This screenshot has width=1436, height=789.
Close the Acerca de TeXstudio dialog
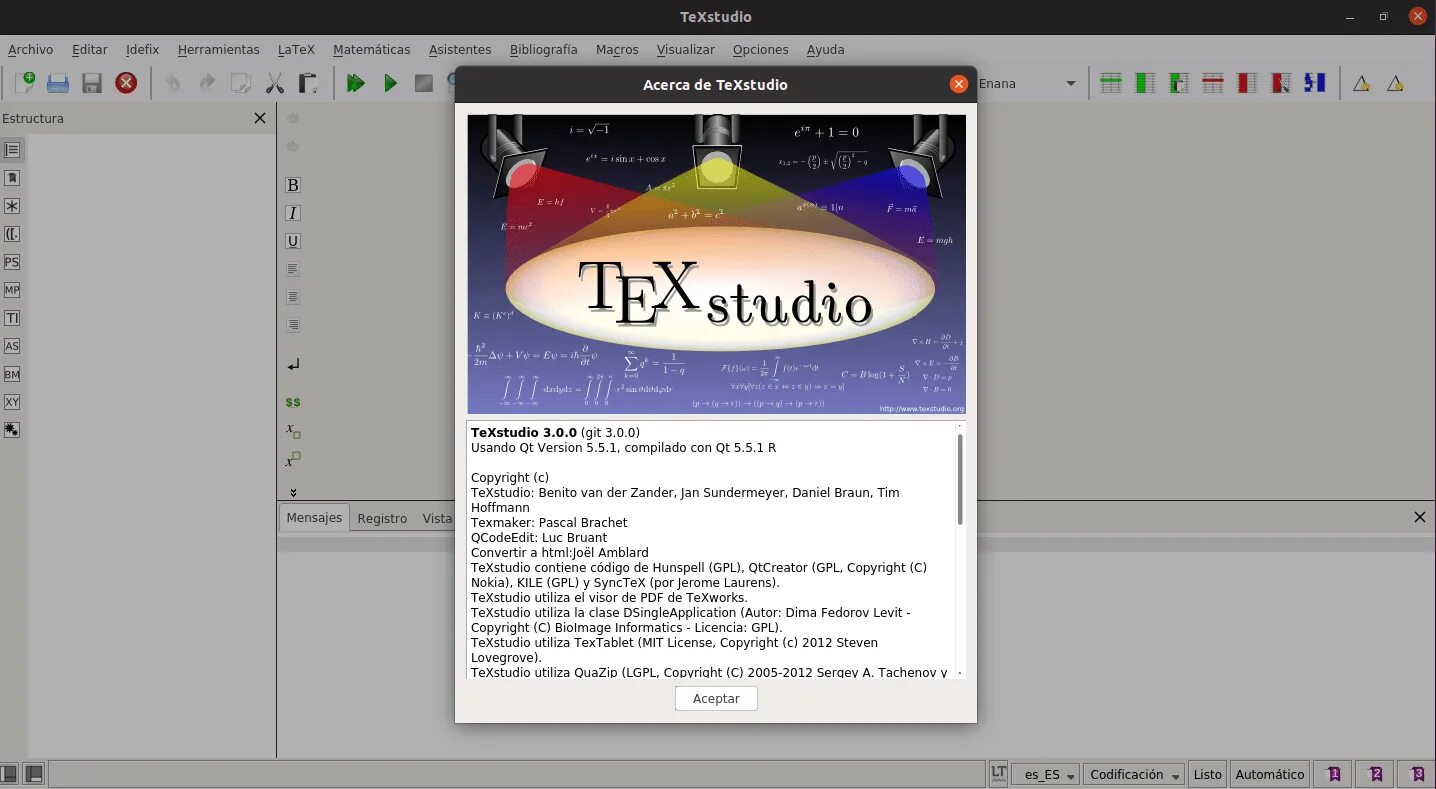(959, 84)
